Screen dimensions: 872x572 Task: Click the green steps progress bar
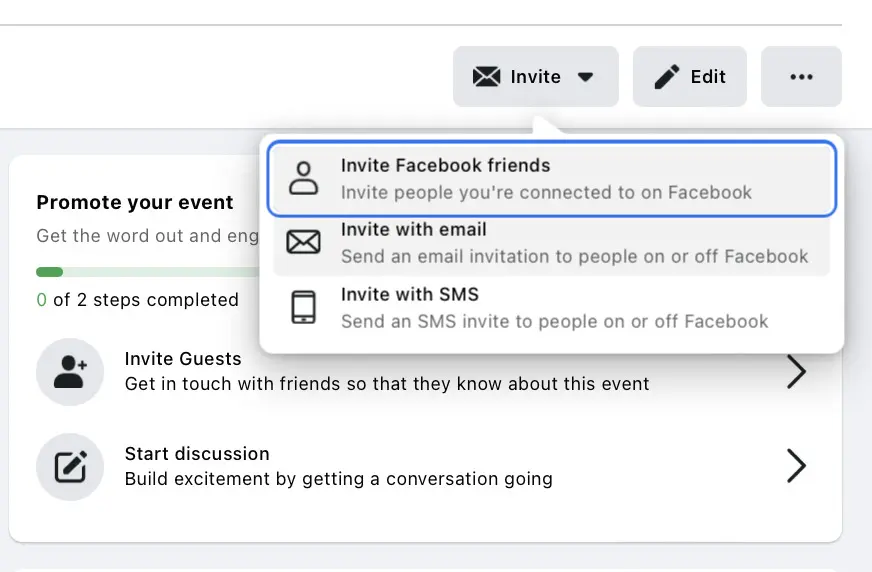(147, 272)
